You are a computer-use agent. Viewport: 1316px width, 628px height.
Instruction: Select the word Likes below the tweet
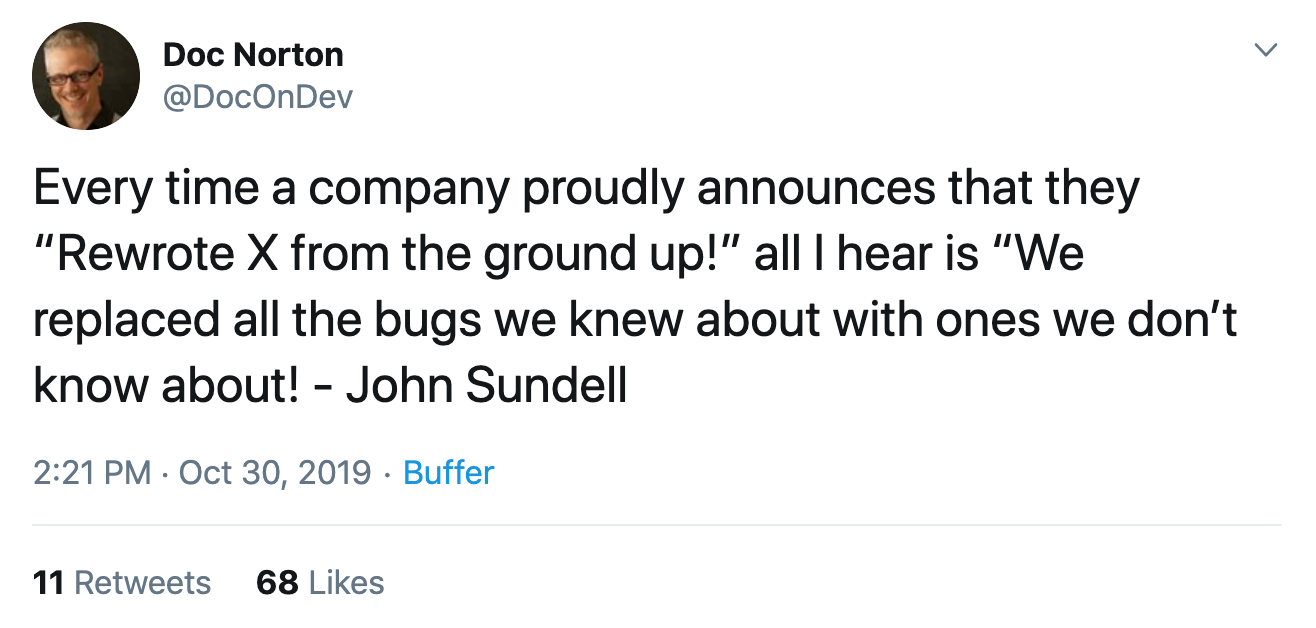(x=346, y=582)
